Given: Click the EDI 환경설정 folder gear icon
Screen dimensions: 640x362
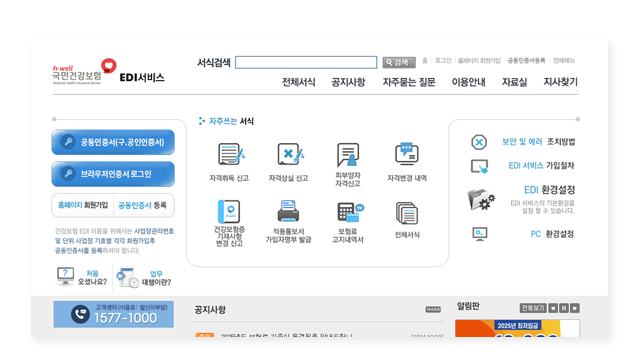Looking at the screenshot, I should [x=481, y=199].
